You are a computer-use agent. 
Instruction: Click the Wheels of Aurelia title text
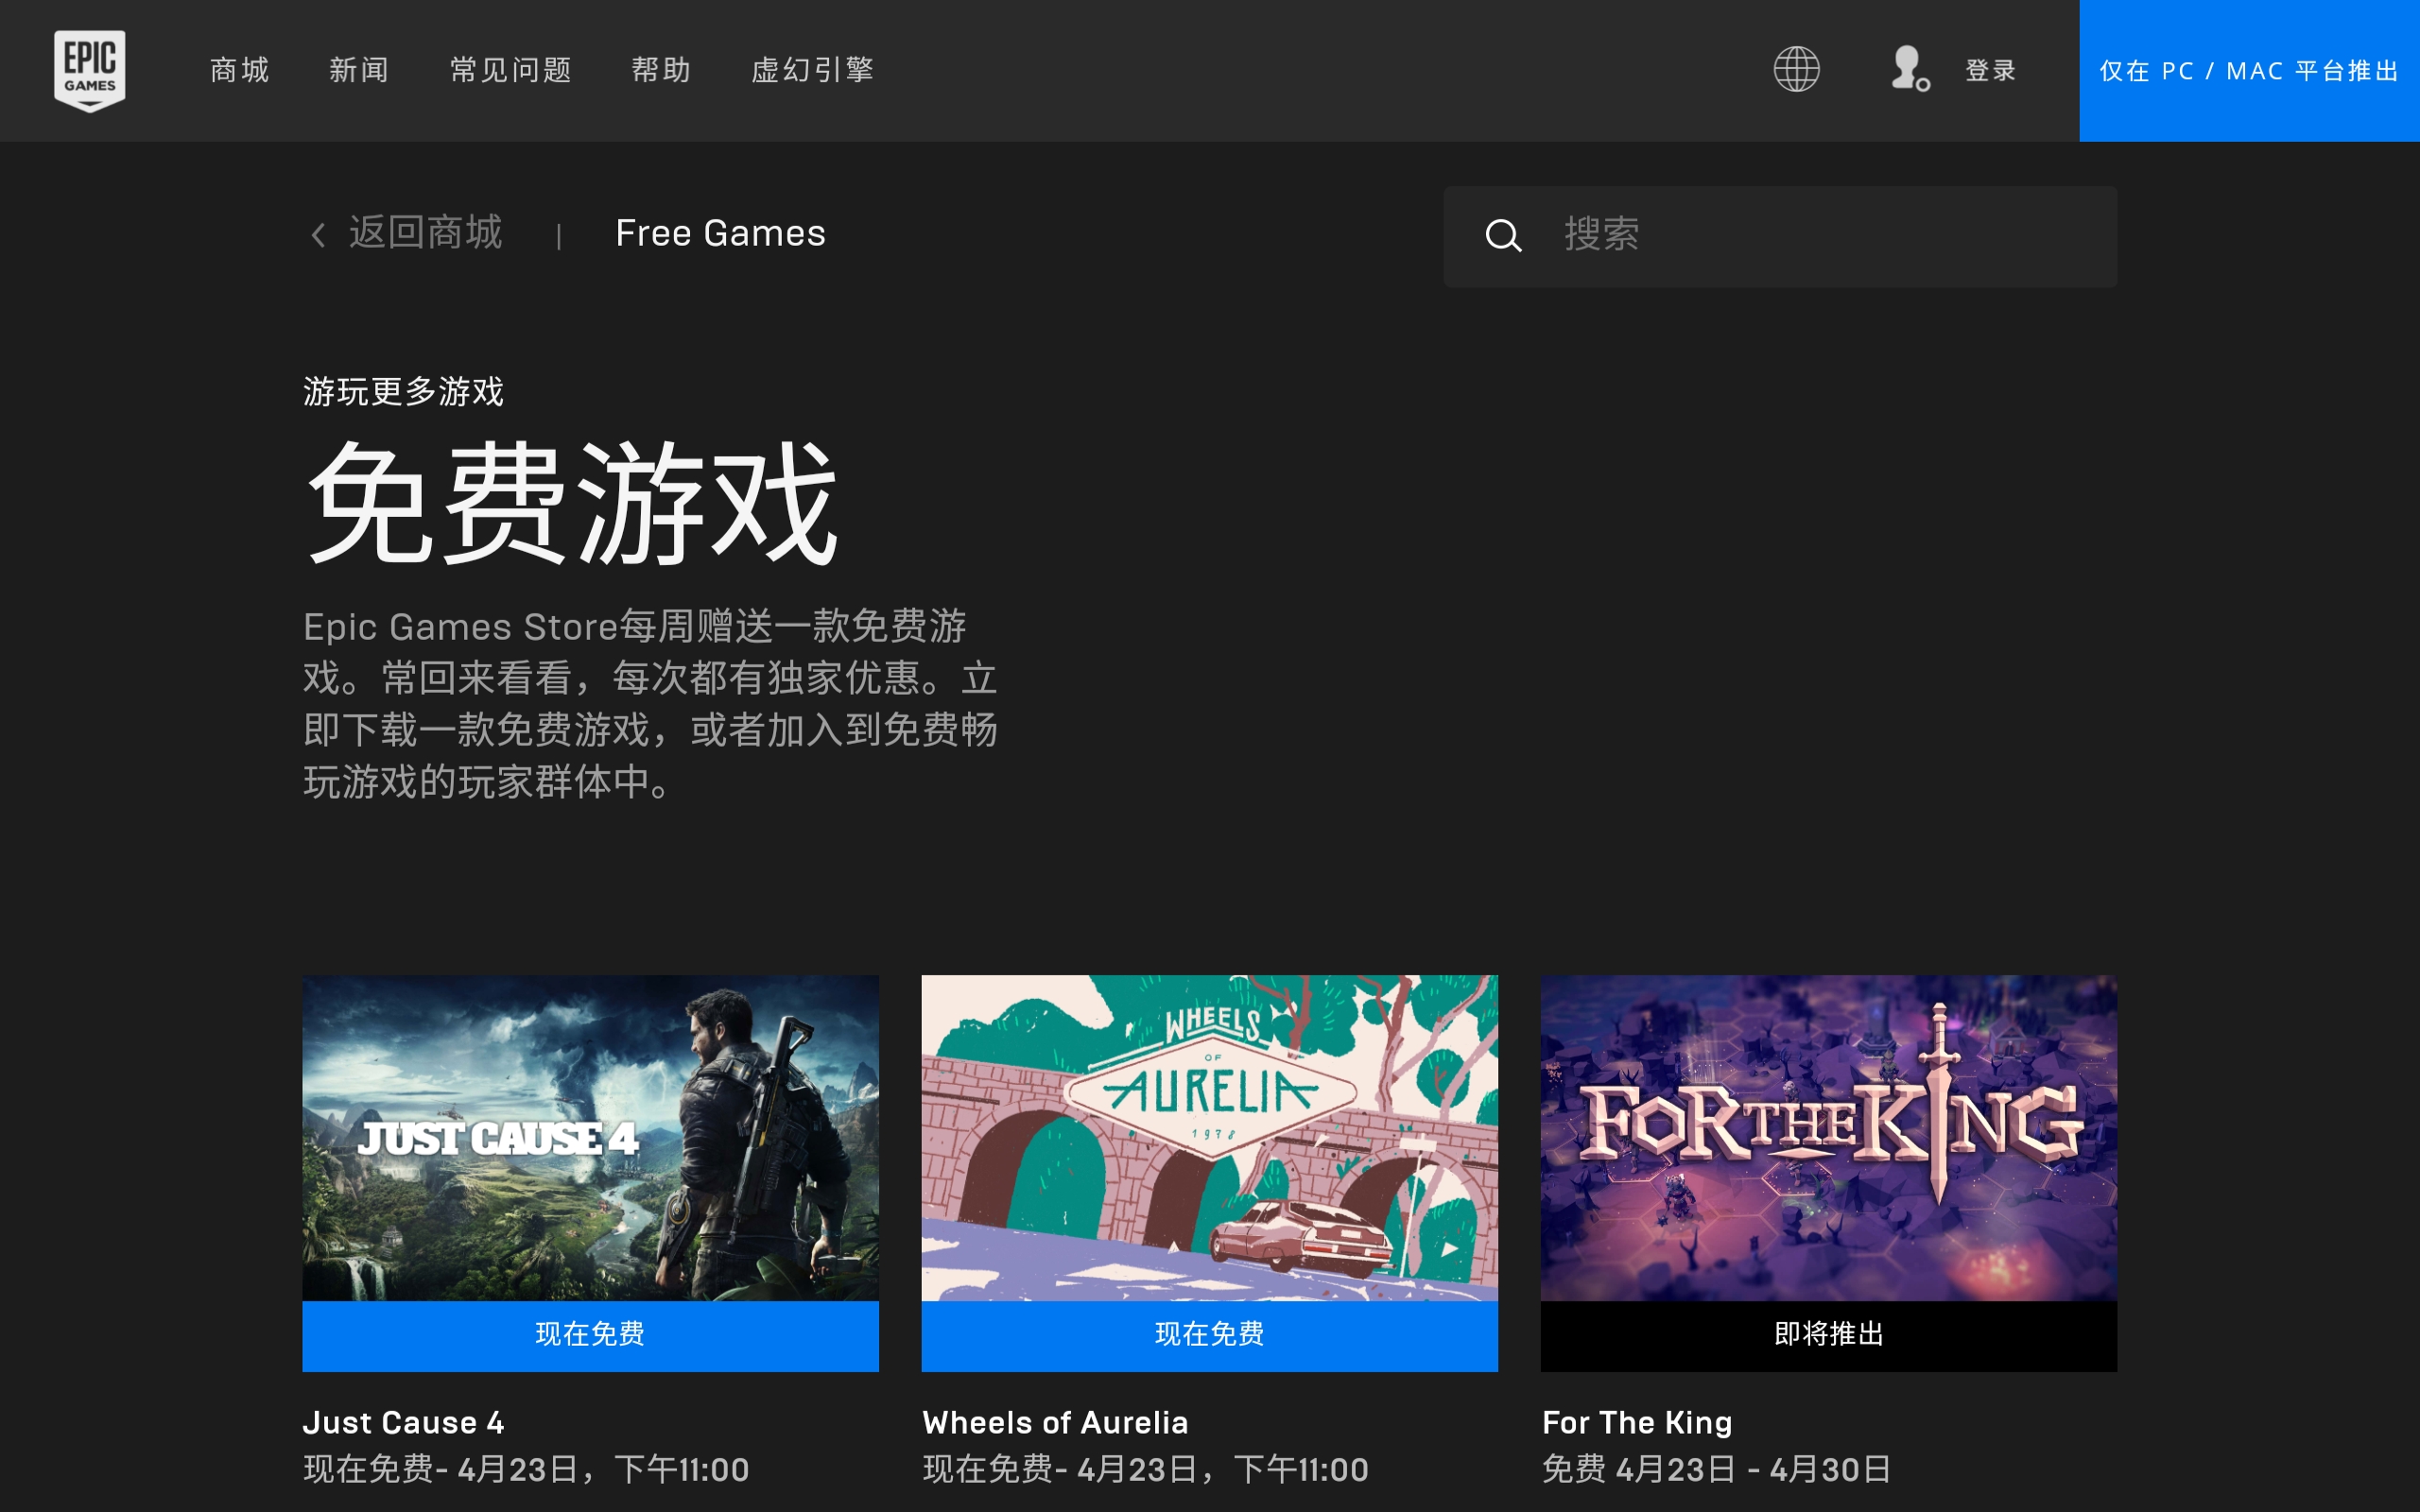tap(1055, 1422)
